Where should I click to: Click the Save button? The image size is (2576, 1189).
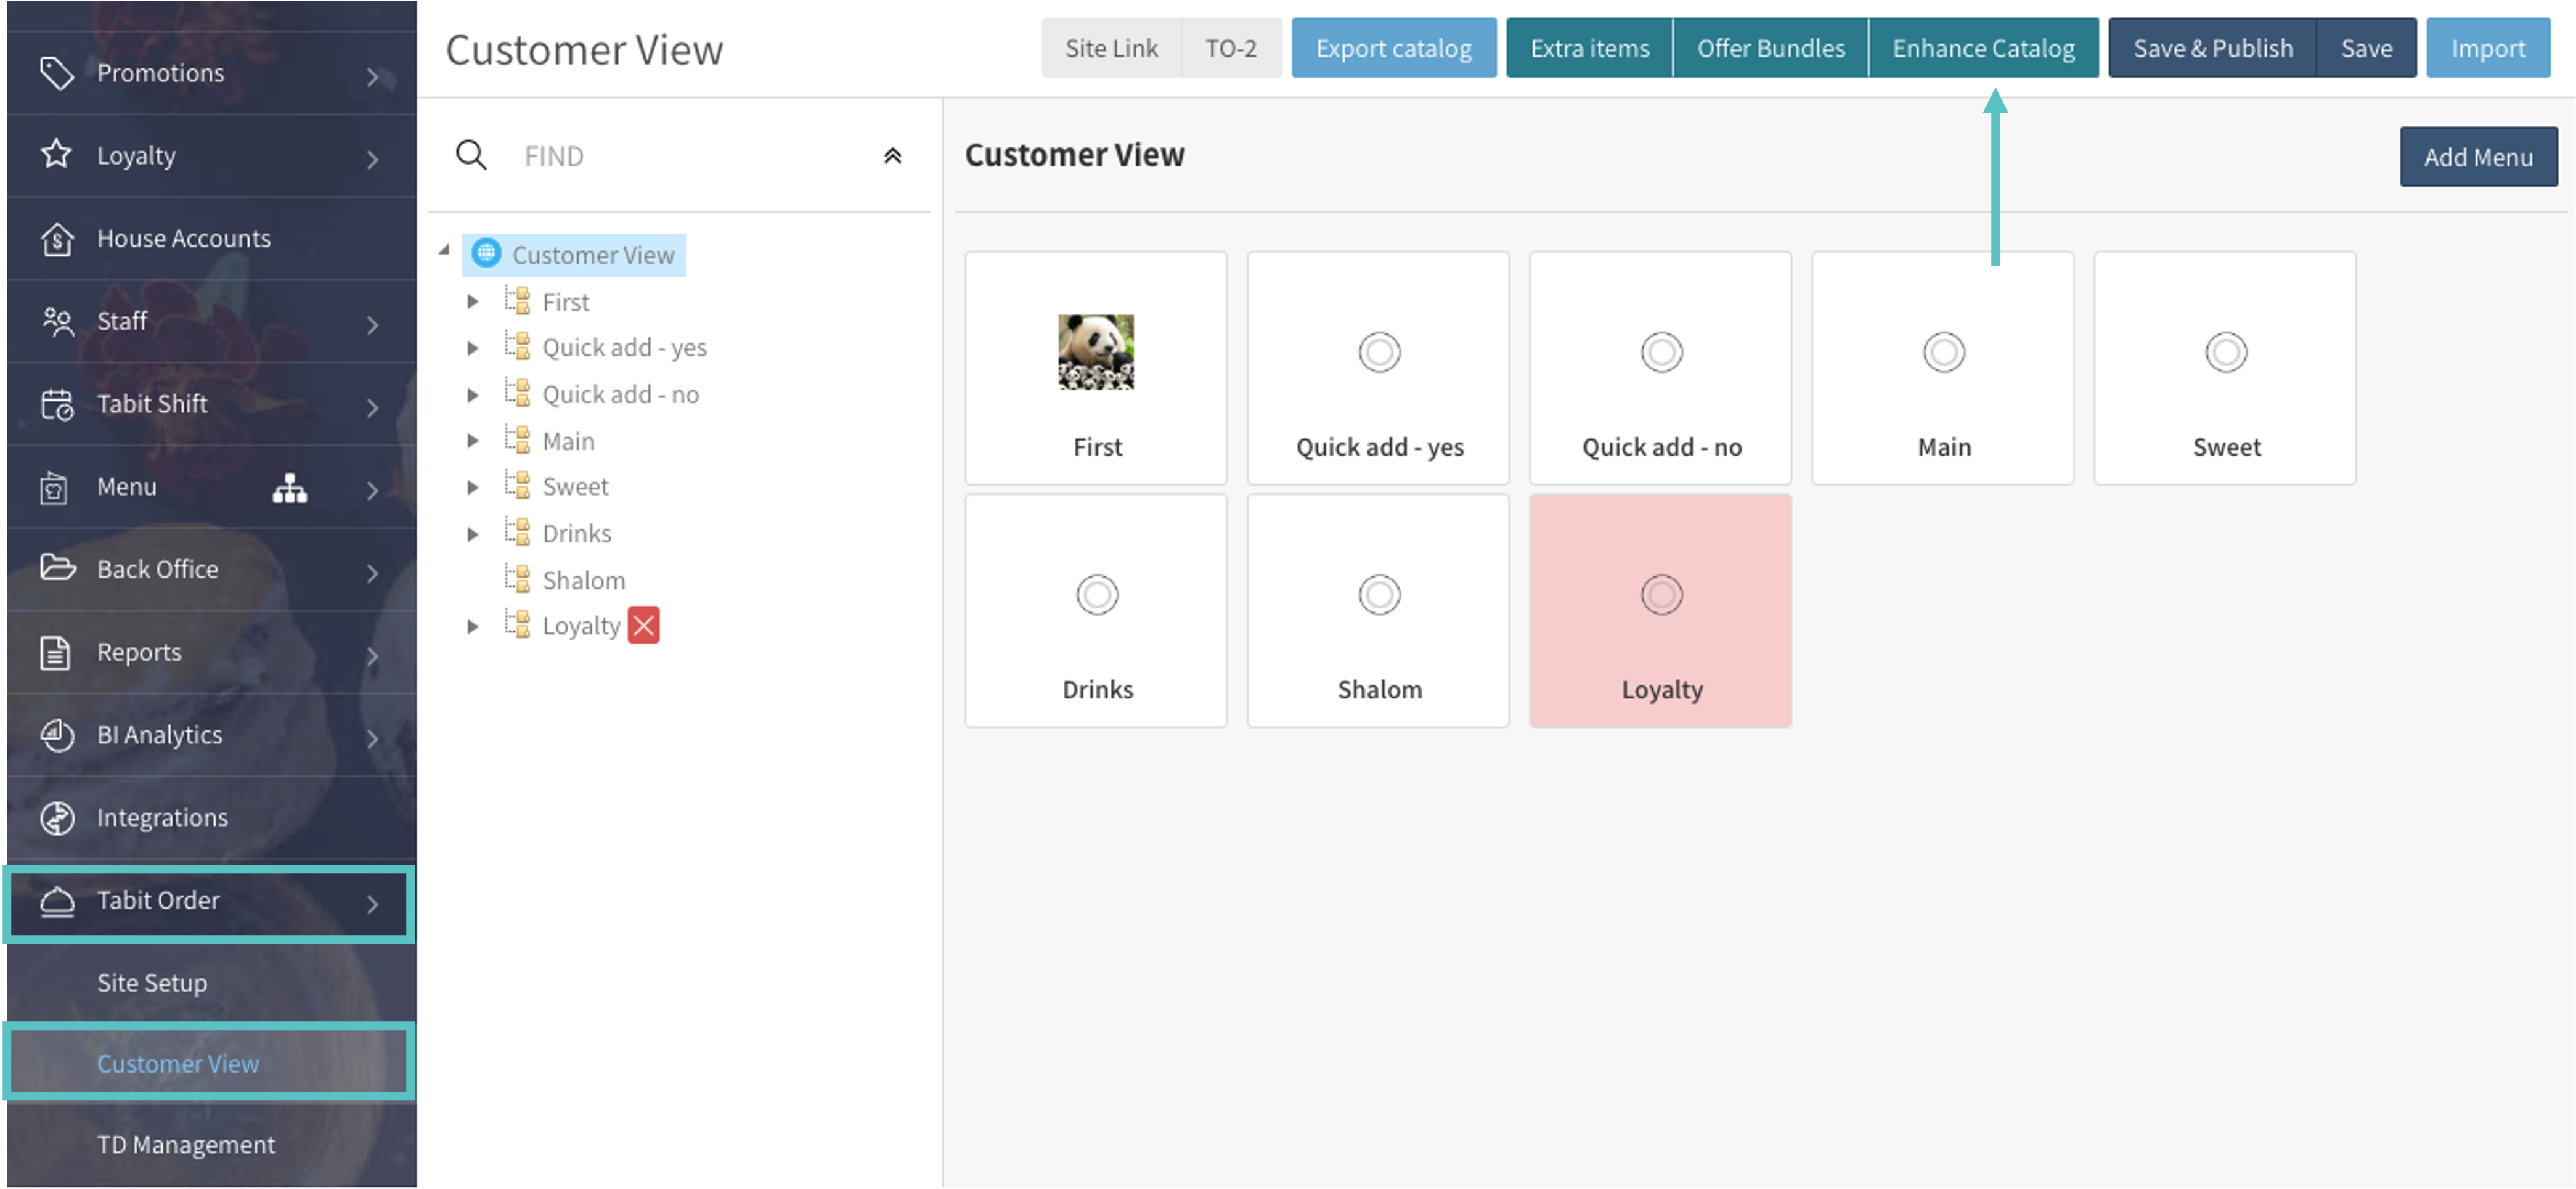click(x=2366, y=48)
